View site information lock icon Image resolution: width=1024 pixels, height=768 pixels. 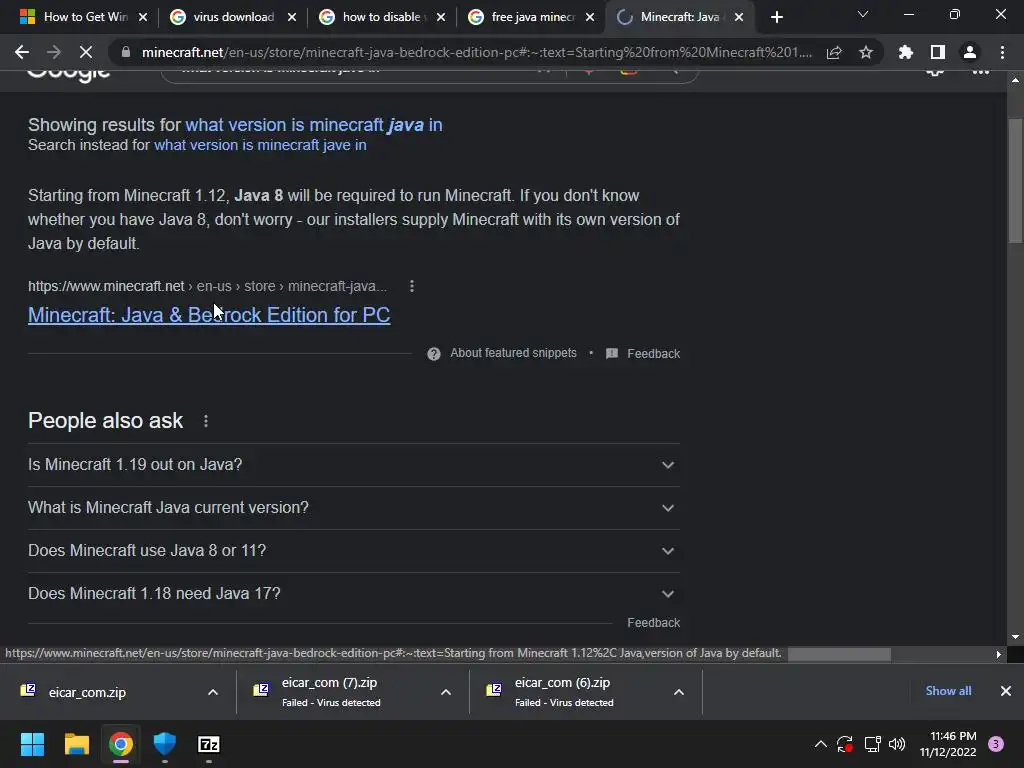pyautogui.click(x=125, y=52)
